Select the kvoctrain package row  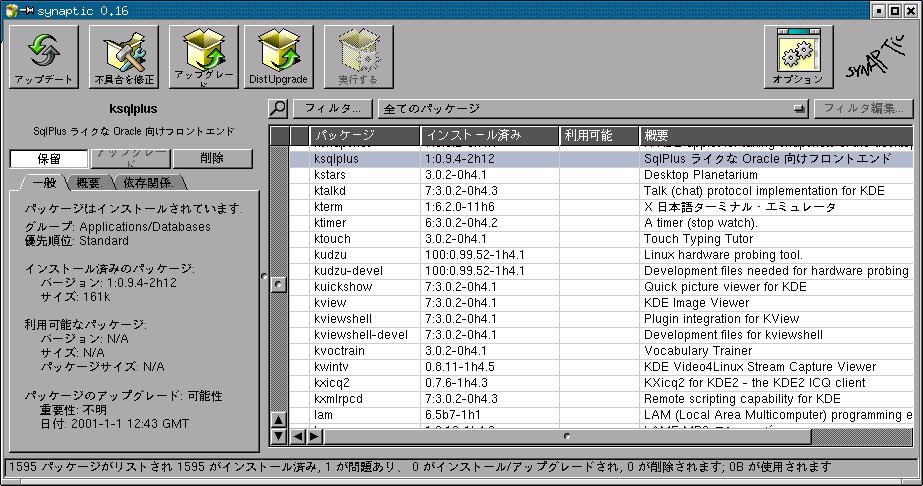pos(601,351)
